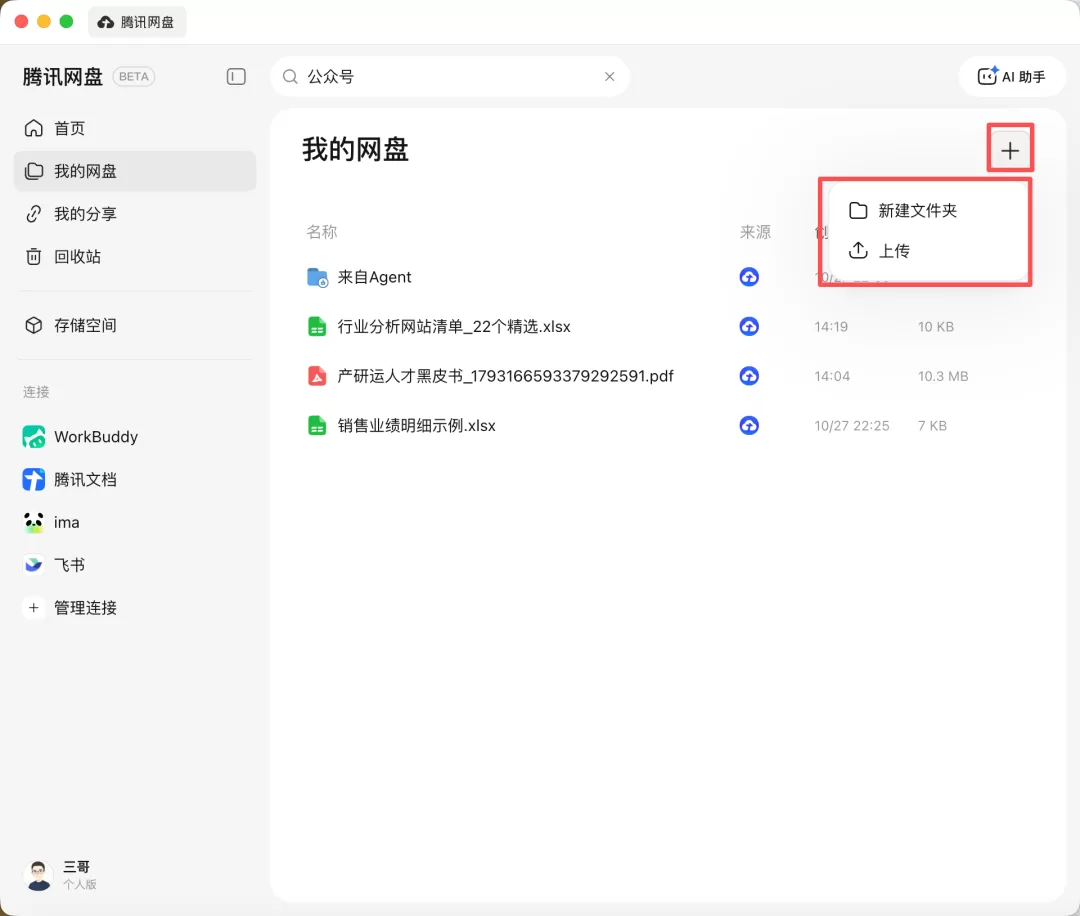Click the cloud source icon in 行业分析网站清单 row

pyautogui.click(x=749, y=326)
